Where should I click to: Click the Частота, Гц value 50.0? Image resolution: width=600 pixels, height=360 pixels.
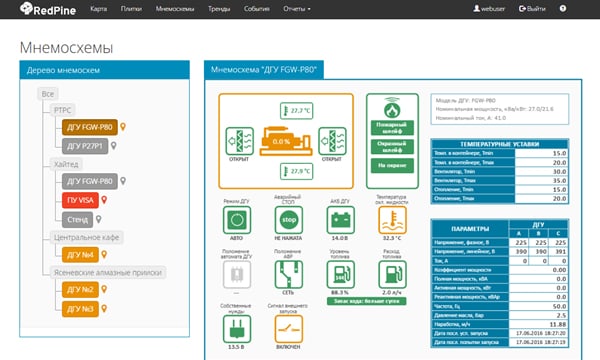pos(538,306)
